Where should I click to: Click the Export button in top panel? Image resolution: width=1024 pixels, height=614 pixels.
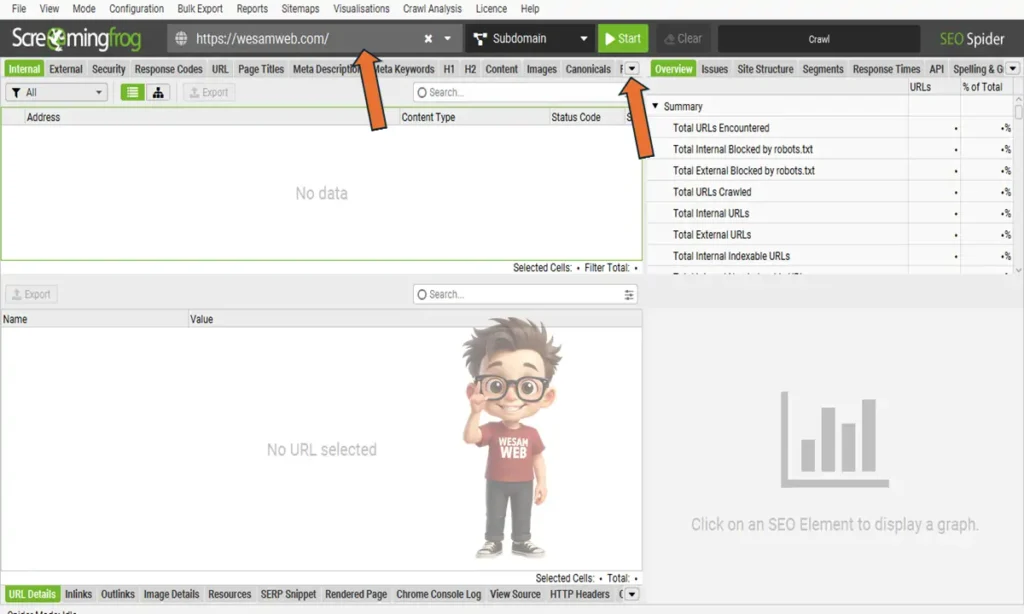[x=208, y=92]
